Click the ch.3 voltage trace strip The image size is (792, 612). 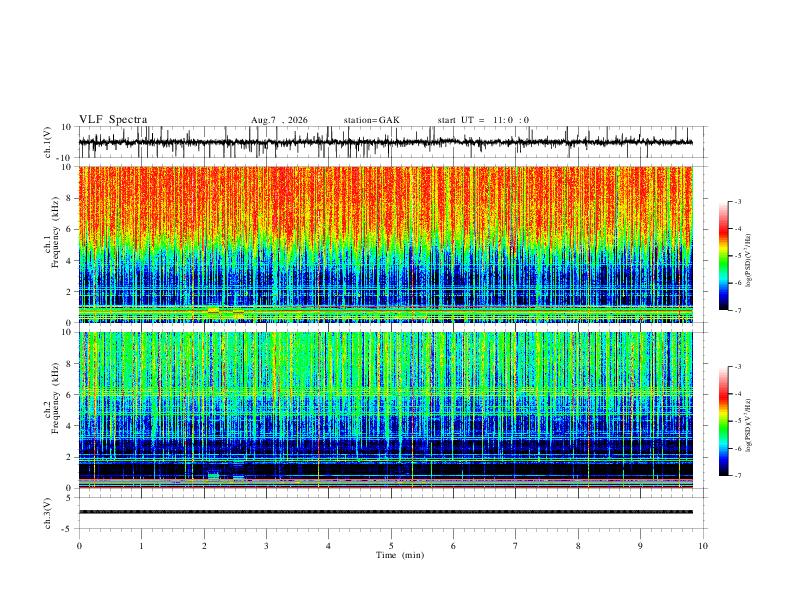tap(385, 512)
